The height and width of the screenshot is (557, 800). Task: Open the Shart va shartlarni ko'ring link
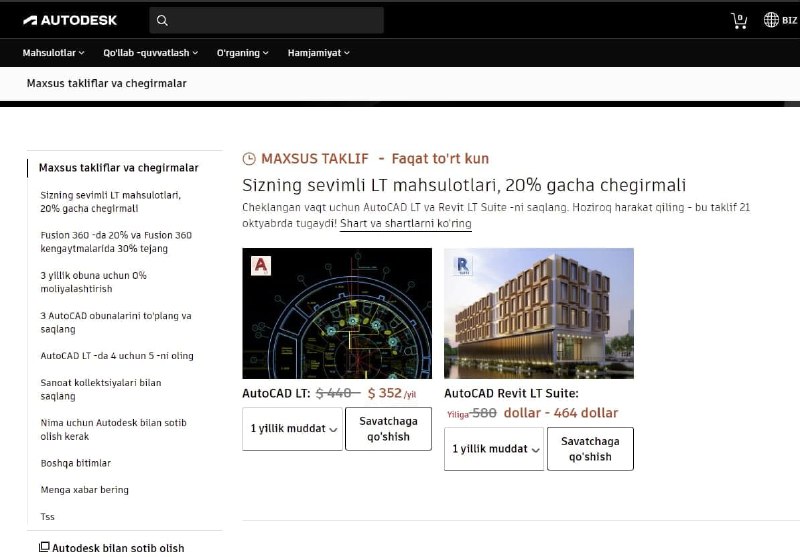click(406, 223)
